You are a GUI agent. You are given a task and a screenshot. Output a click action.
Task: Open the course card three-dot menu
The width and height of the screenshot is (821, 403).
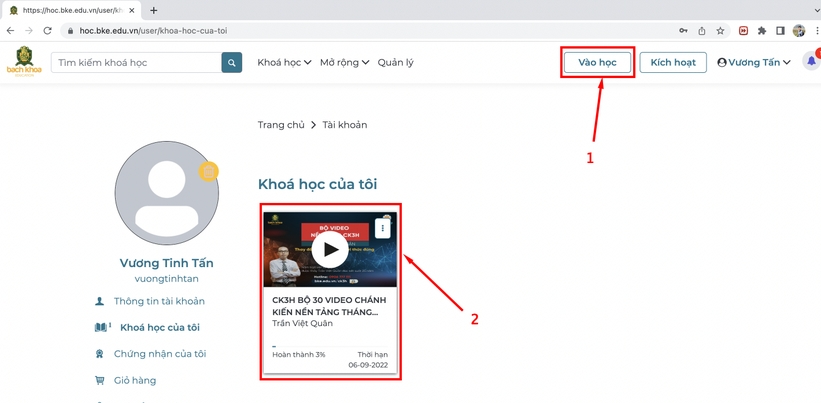pyautogui.click(x=382, y=228)
